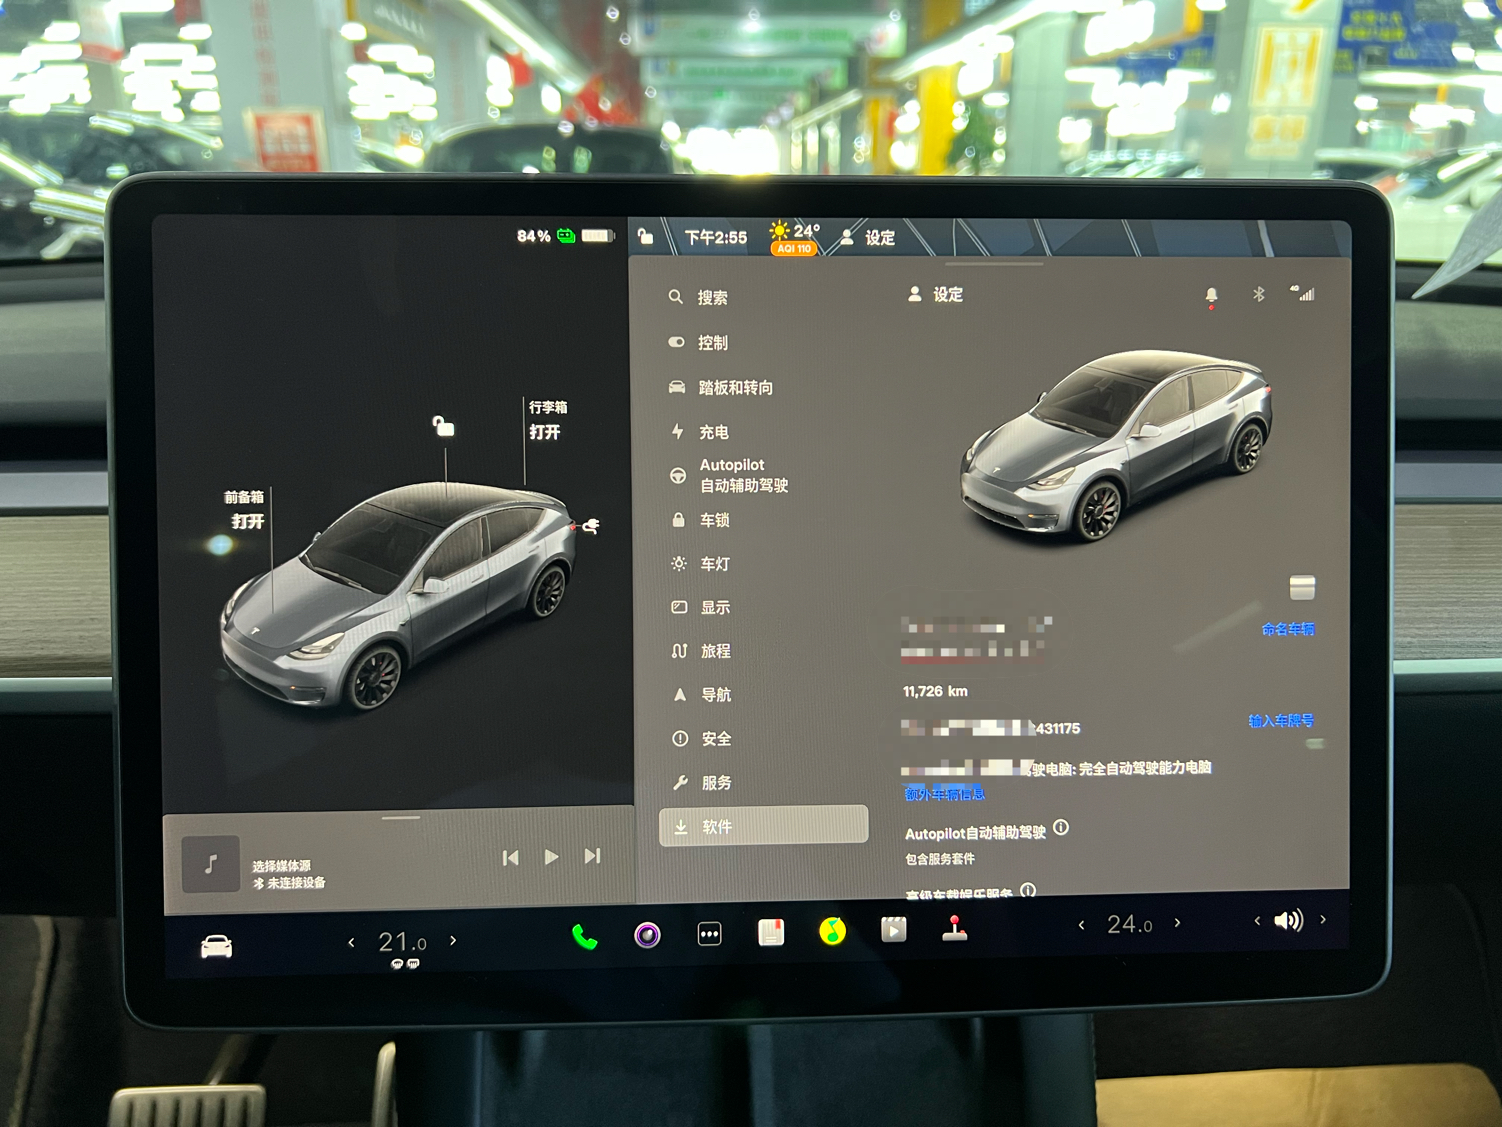Open the 充电 charging menu
1502x1127 pixels.
tap(700, 432)
